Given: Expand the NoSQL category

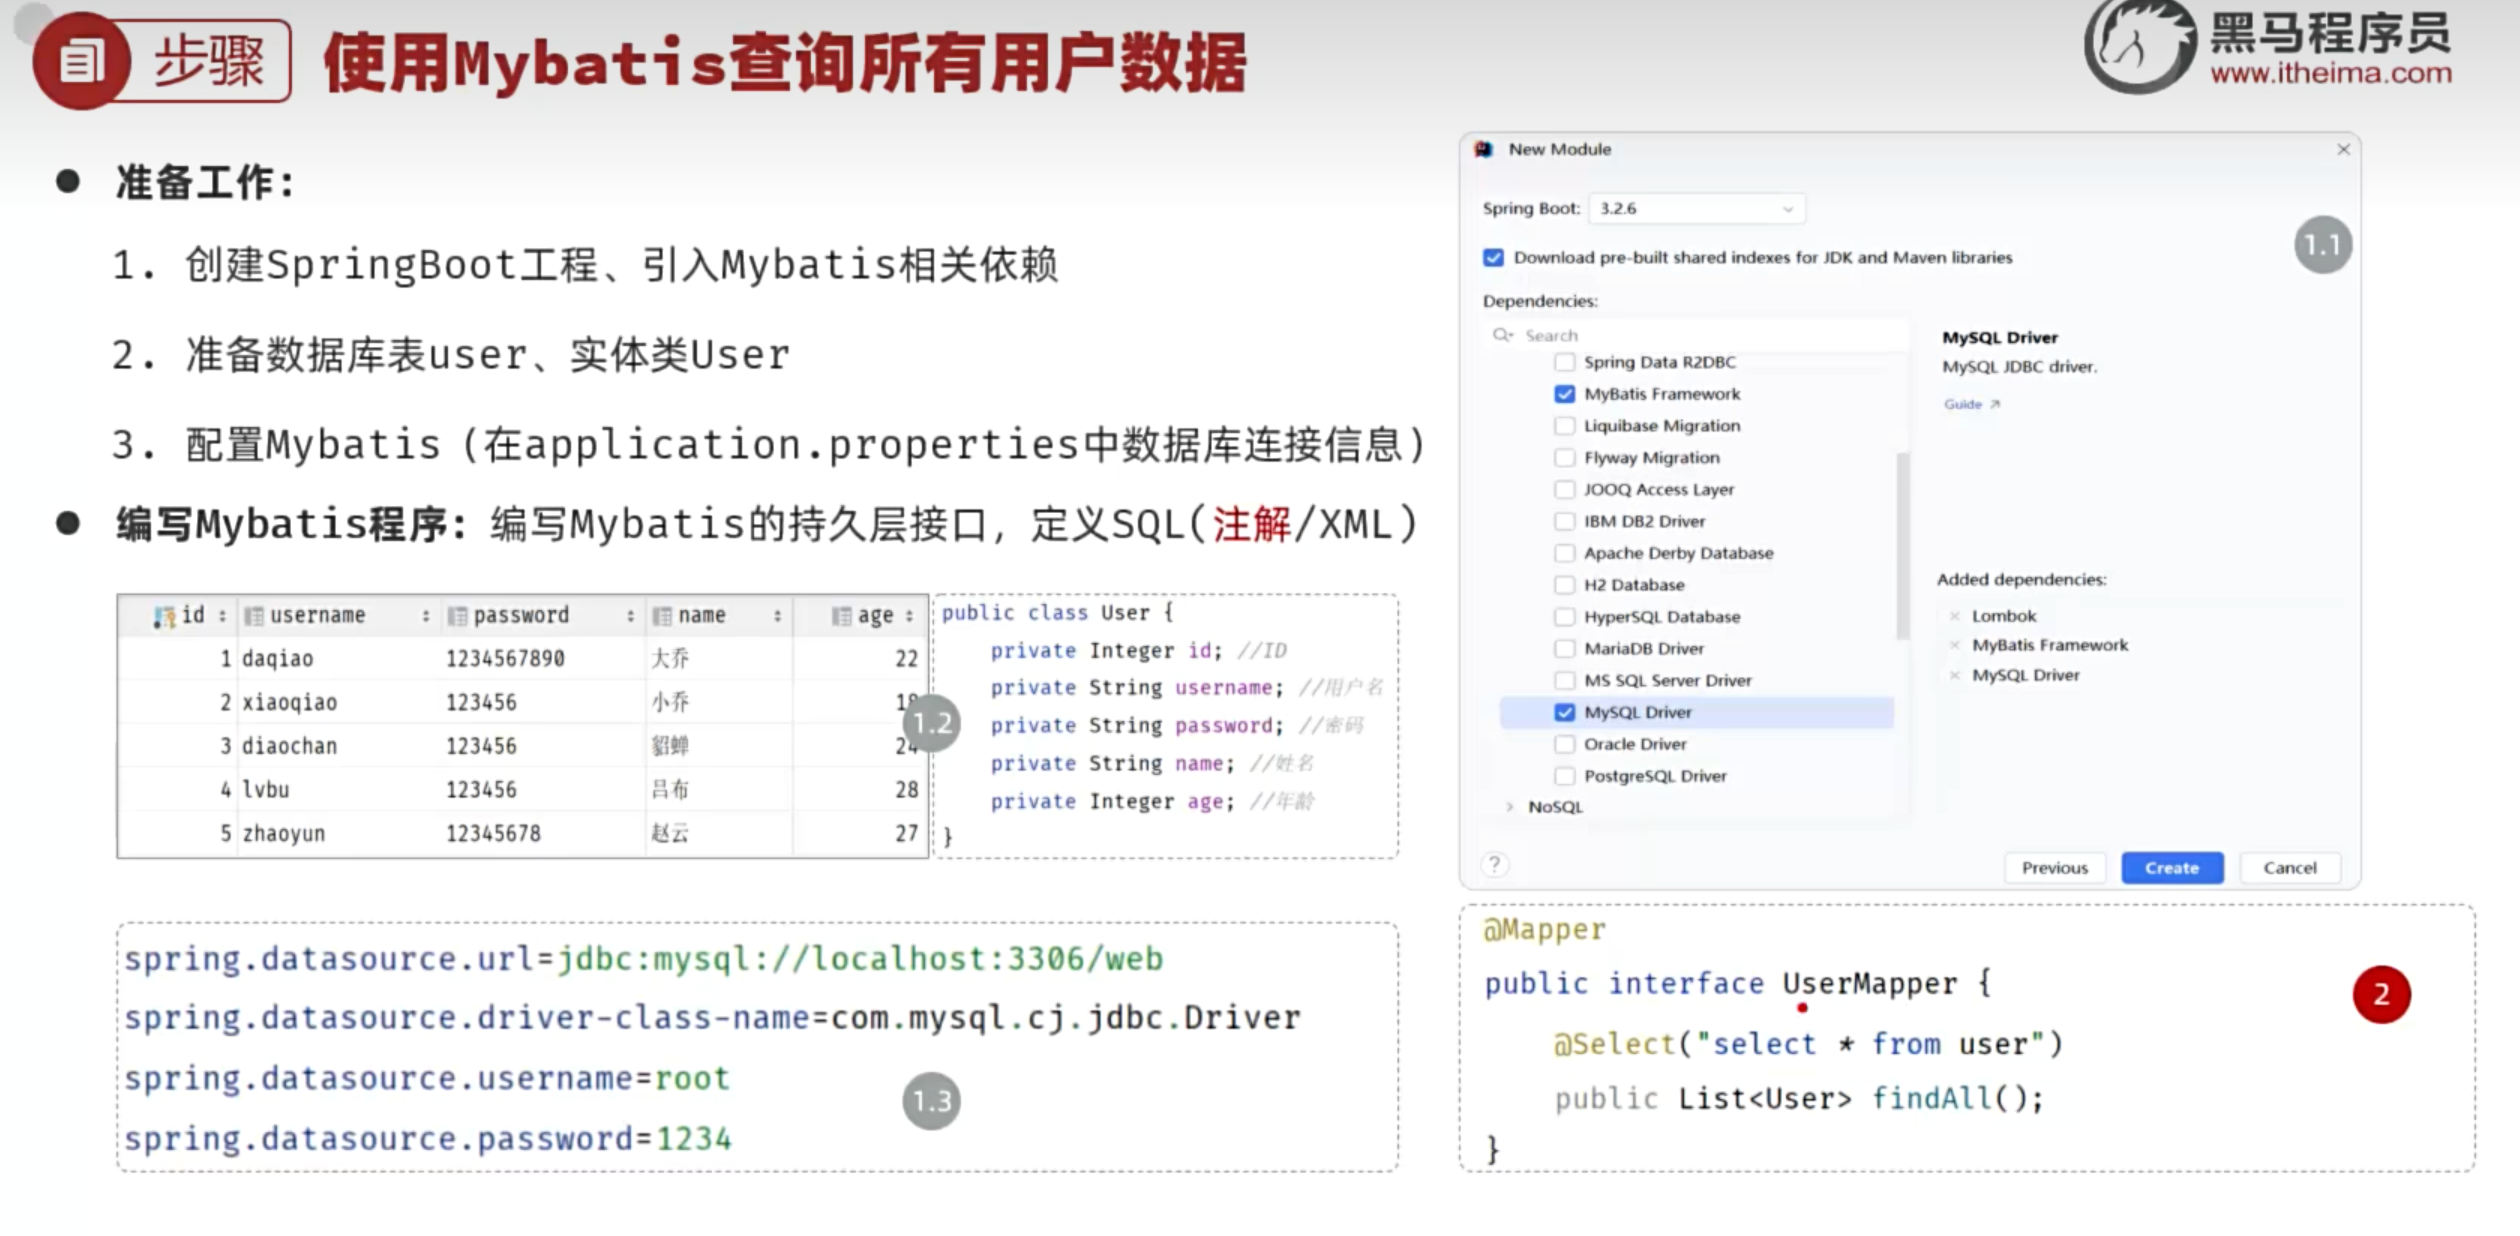Looking at the screenshot, I should pos(1510,807).
